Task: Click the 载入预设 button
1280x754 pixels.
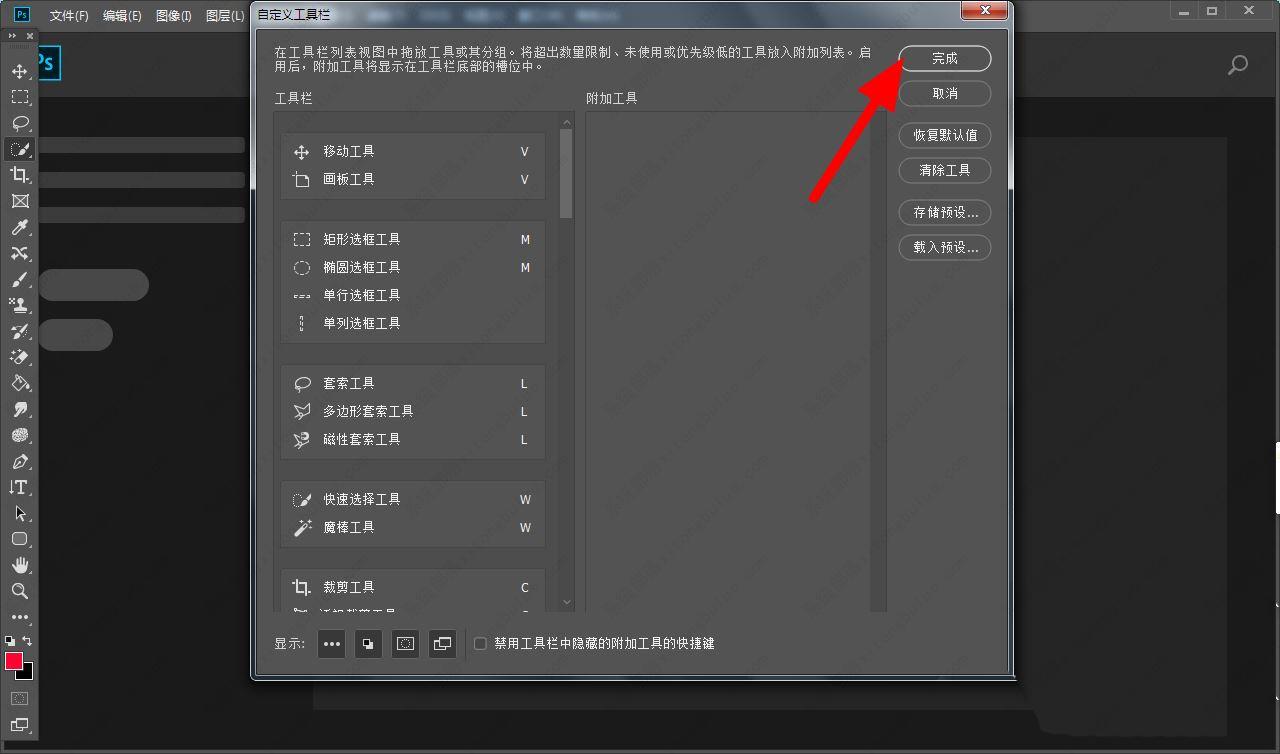Action: (943, 247)
